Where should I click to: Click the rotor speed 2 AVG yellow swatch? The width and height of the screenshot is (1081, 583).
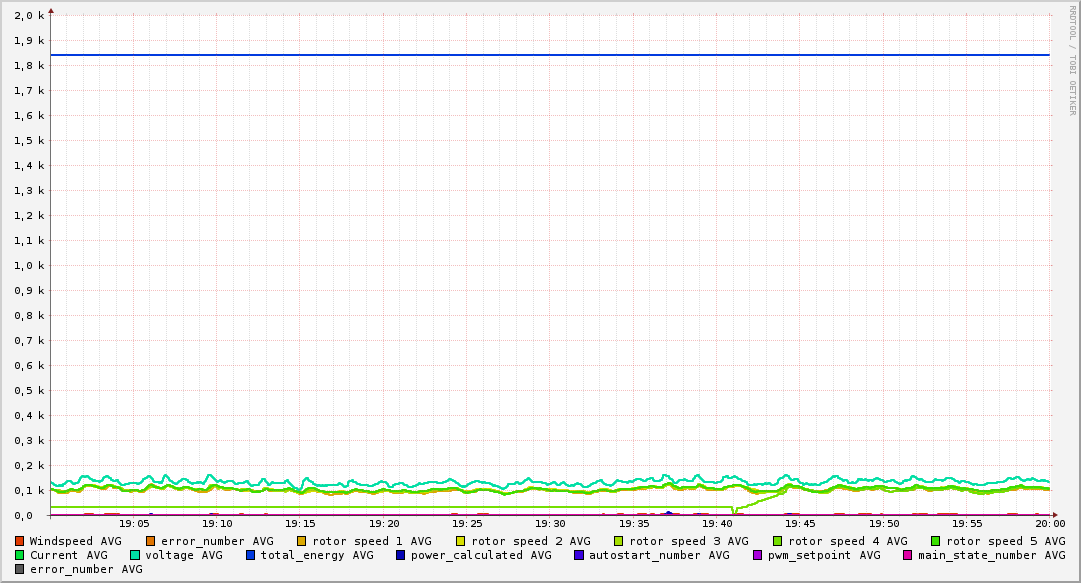pos(461,542)
